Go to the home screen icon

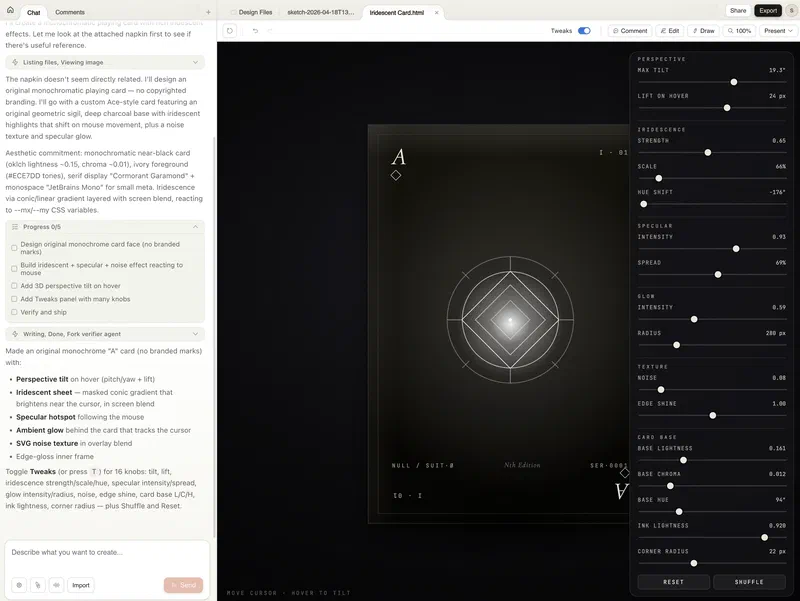coord(10,10)
